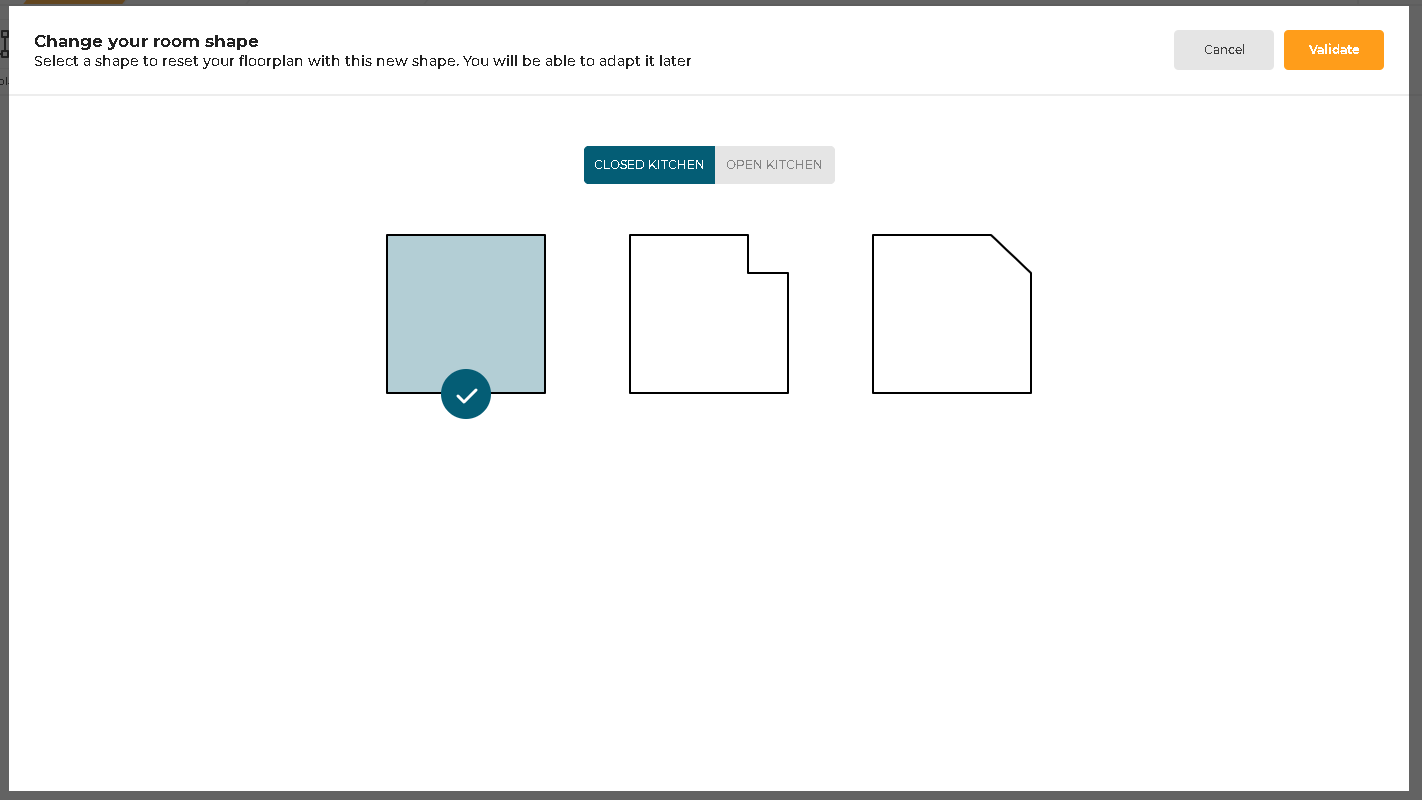Click the checkmark badge on the square shape

(466, 394)
